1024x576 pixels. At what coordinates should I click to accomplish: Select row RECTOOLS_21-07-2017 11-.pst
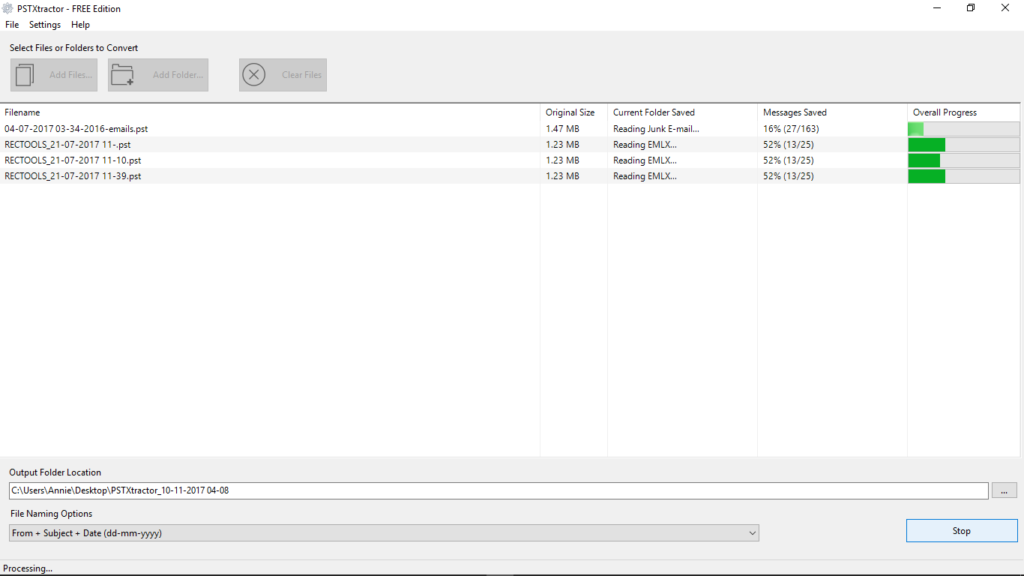pyautogui.click(x=509, y=144)
